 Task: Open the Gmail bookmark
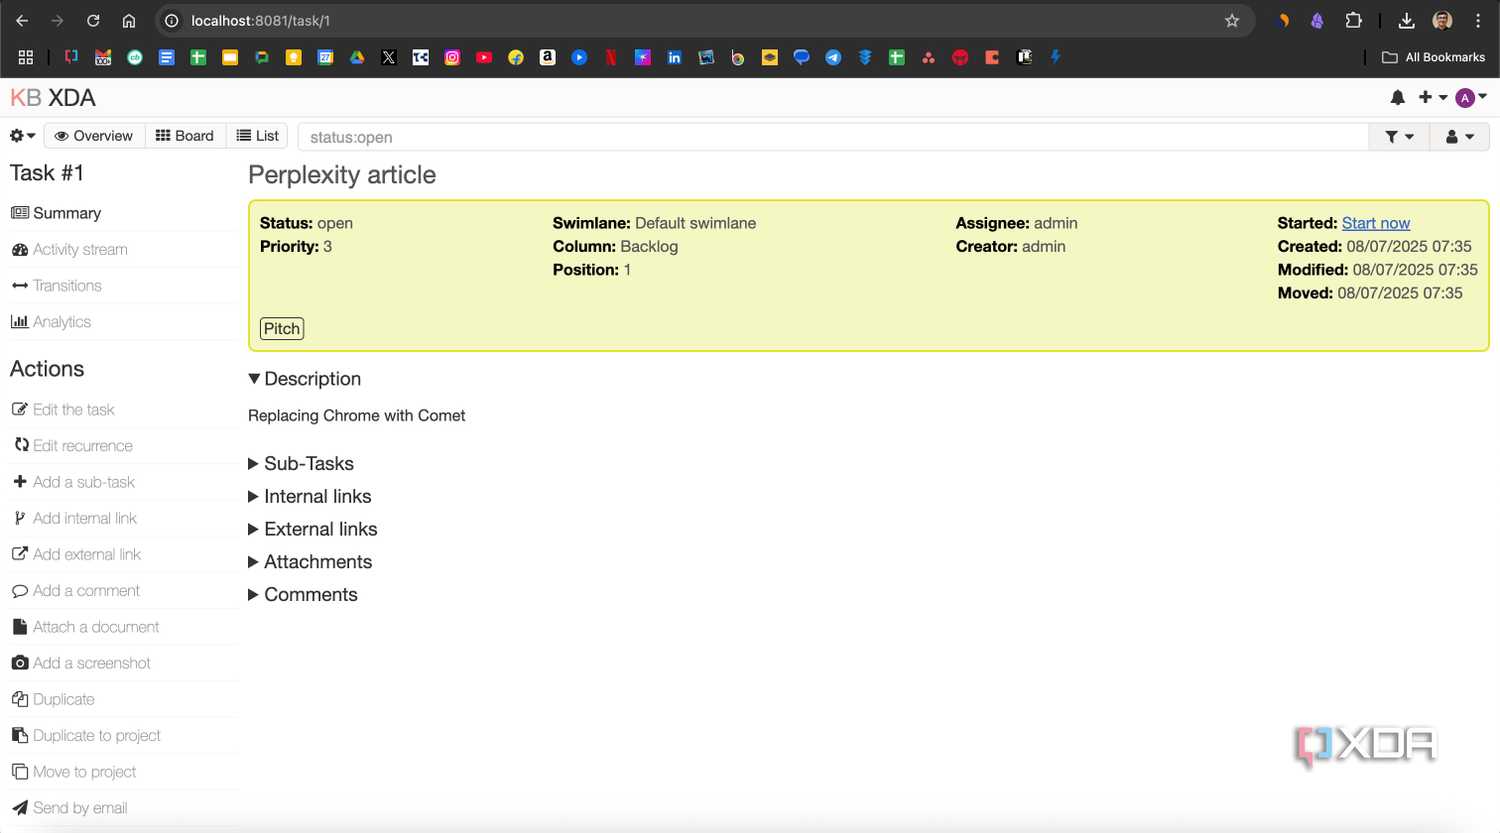point(103,57)
